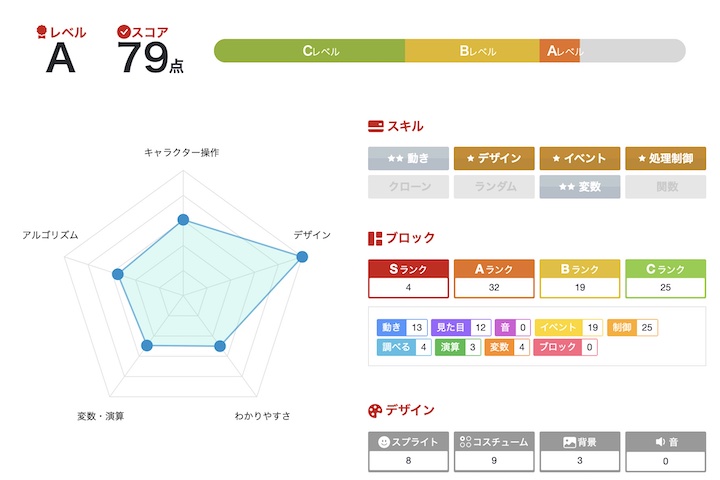Click the 処理制御 skill badge
Image resolution: width=720 pixels, height=480 pixels.
[666, 158]
